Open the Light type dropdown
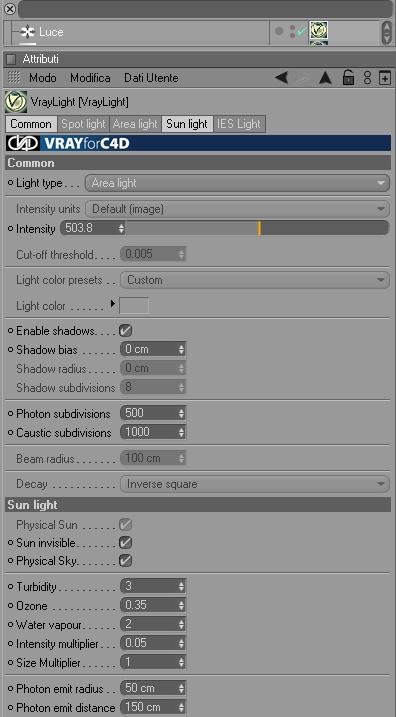396x717 pixels. tap(237, 183)
